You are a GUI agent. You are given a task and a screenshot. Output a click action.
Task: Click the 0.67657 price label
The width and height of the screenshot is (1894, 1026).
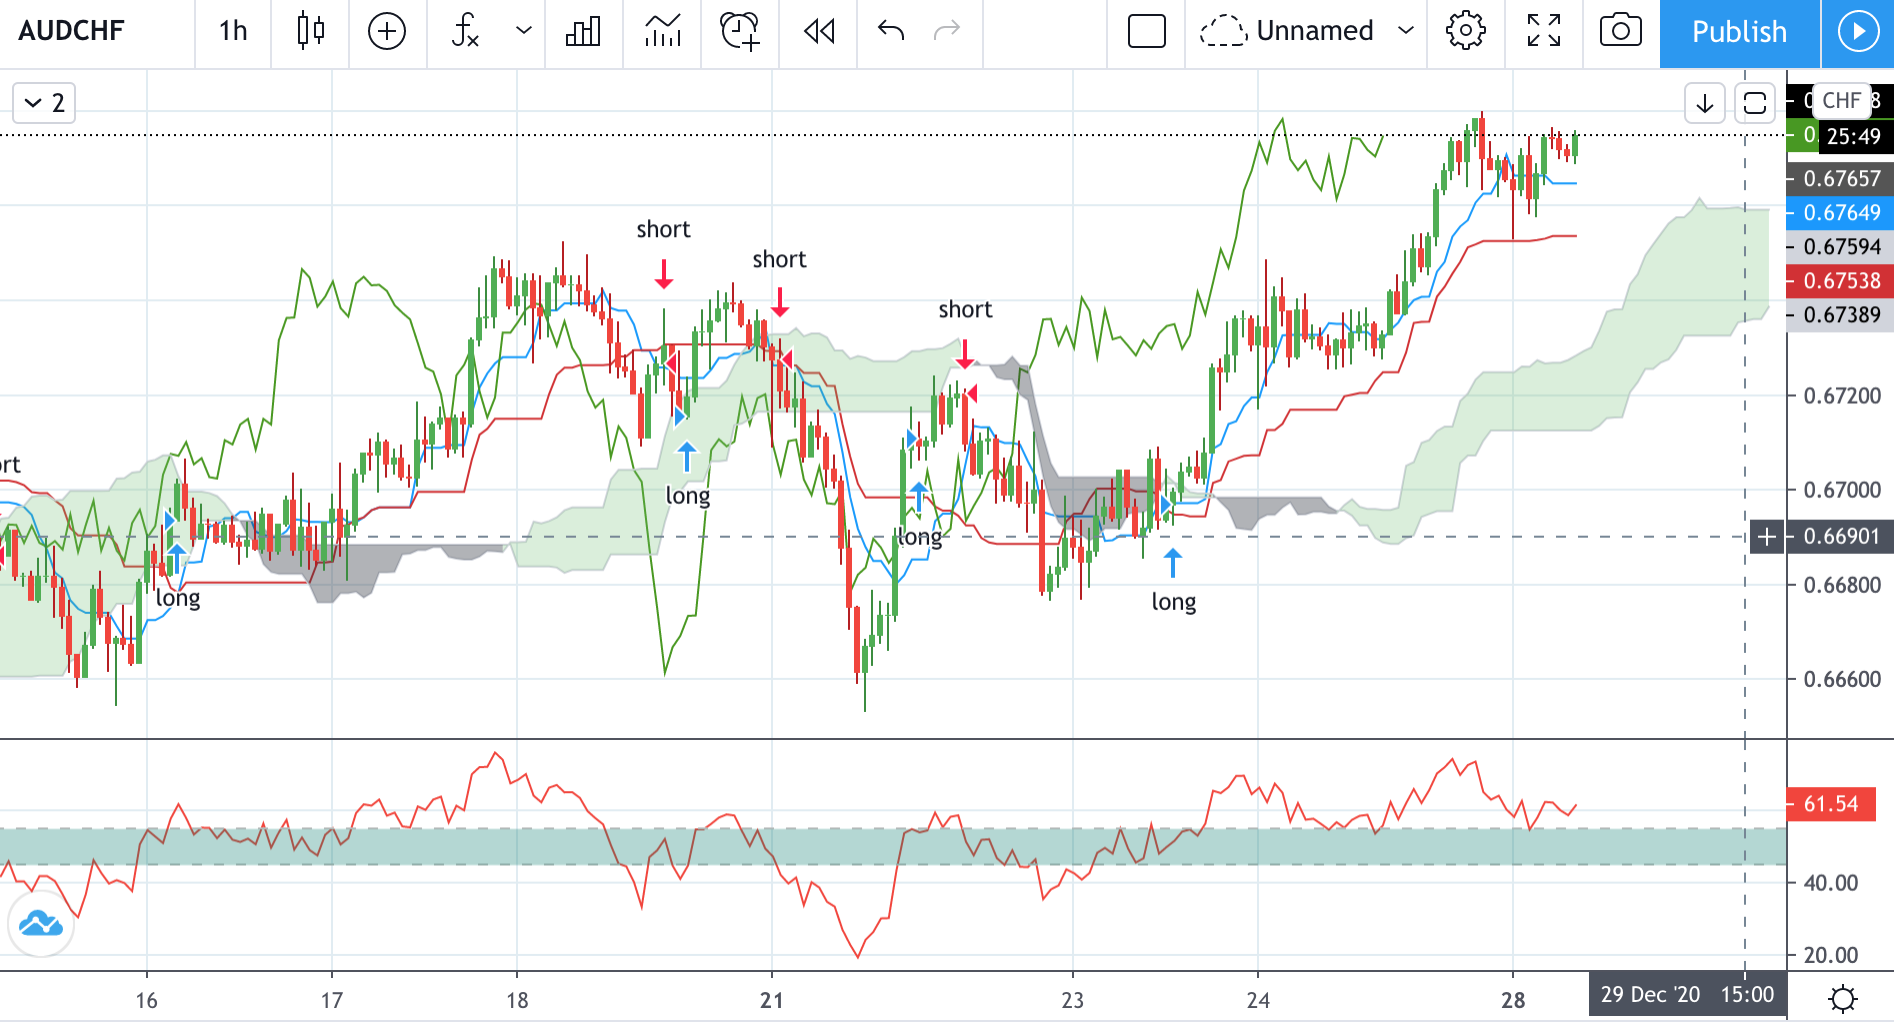pos(1840,179)
